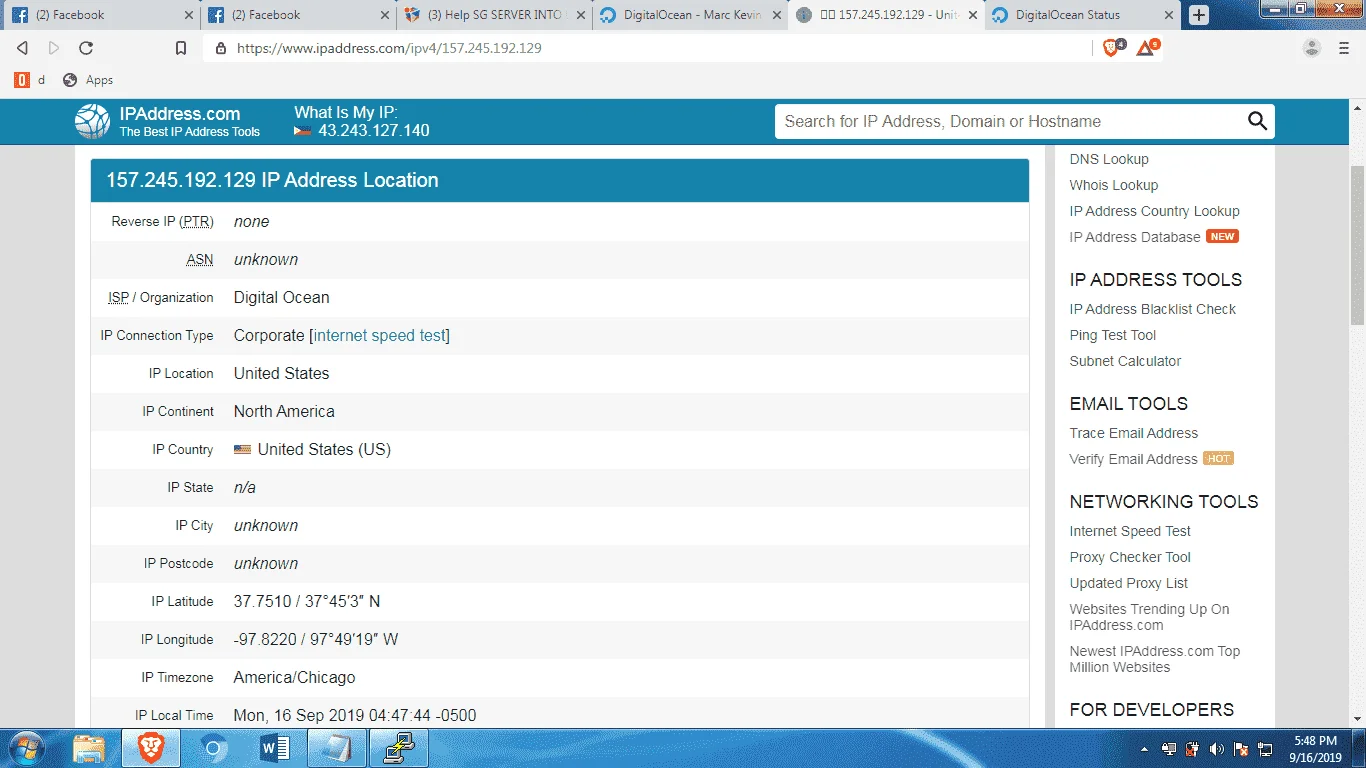Click the volume speaker tray icon
The image size is (1366, 768).
(1216, 749)
